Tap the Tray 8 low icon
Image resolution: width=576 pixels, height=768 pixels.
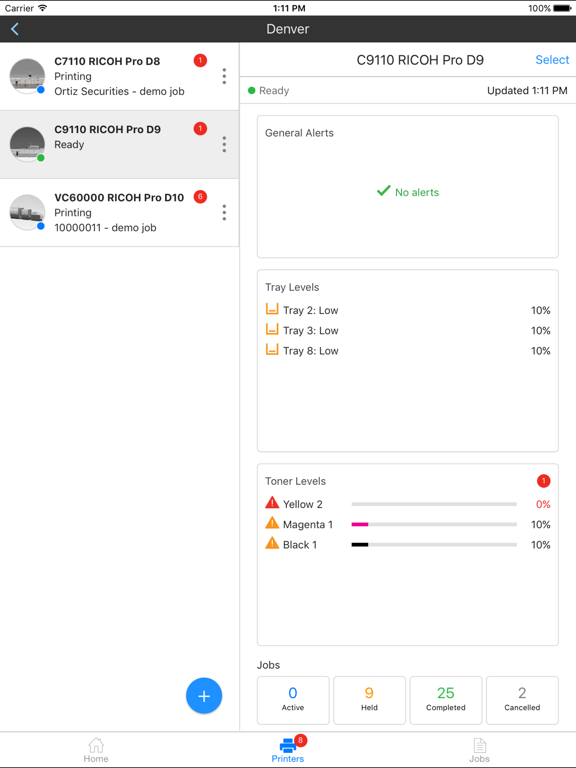(272, 349)
